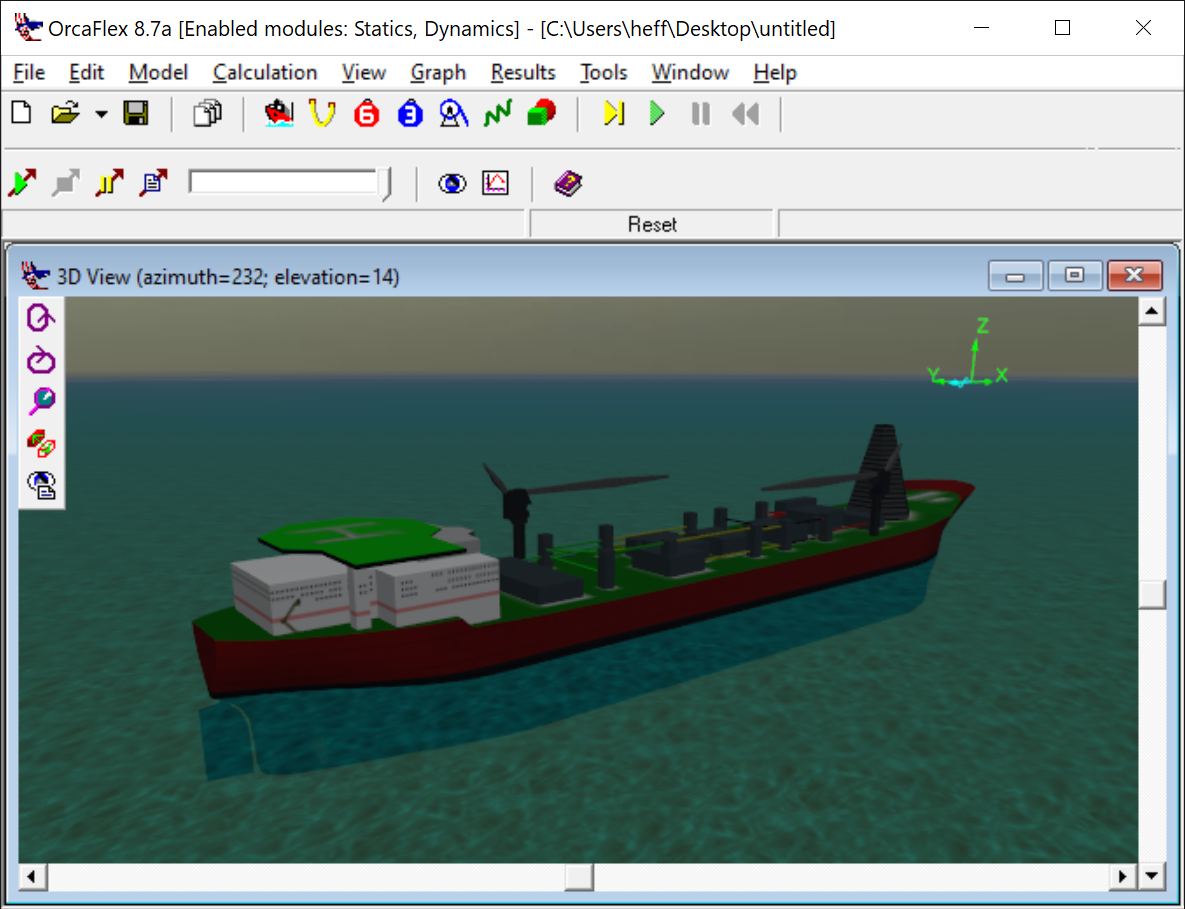The height and width of the screenshot is (909, 1185).
Task: Start the dynamic simulation
Action: click(x=657, y=113)
